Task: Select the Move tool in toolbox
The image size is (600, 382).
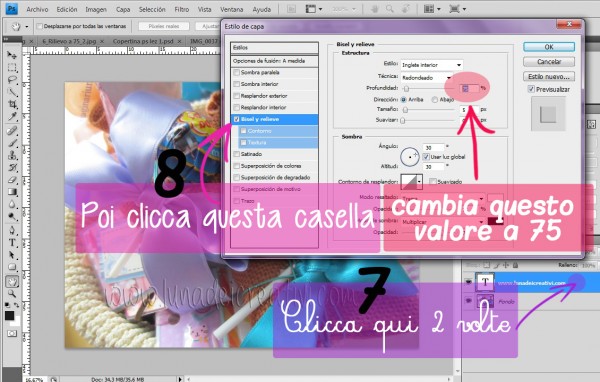Action: [x=12, y=56]
